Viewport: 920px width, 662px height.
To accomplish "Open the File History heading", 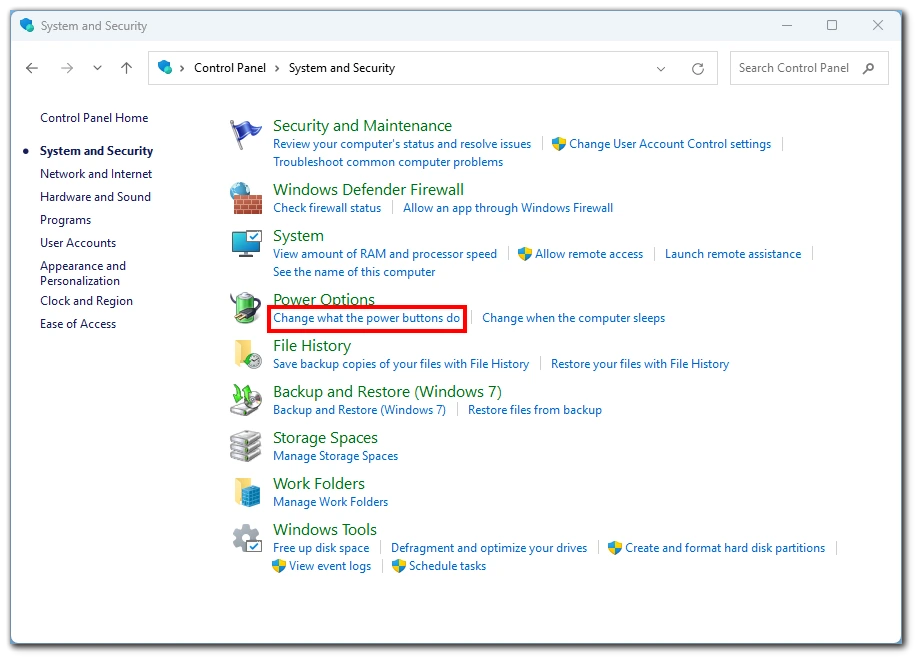I will click(x=312, y=346).
